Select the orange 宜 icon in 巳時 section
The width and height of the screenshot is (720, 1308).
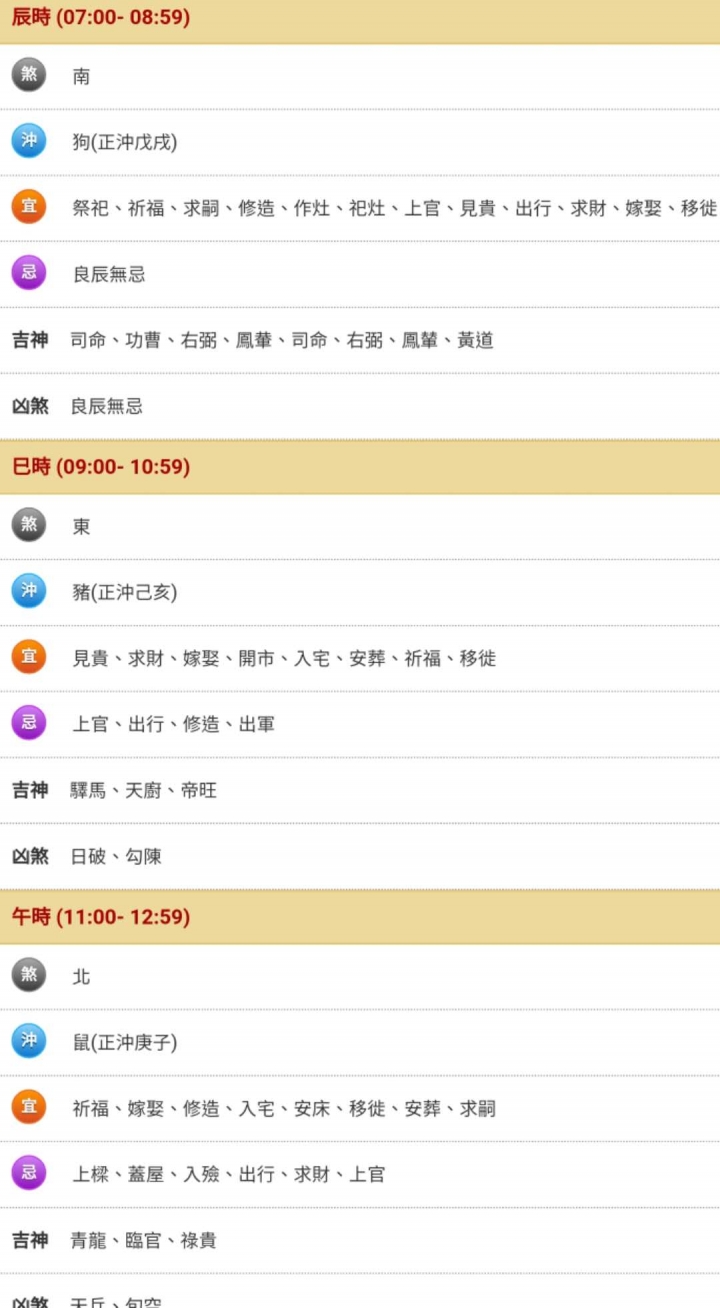29,657
